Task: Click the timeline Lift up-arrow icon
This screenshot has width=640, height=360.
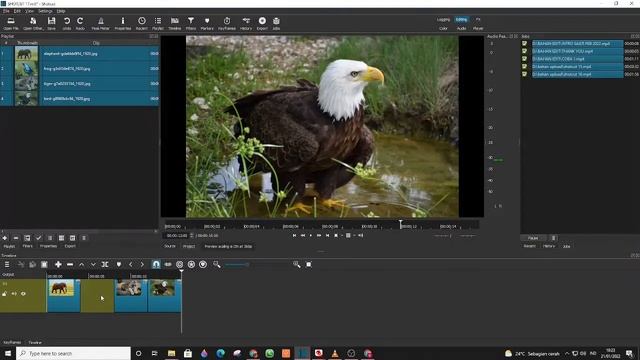Action: [x=82, y=264]
